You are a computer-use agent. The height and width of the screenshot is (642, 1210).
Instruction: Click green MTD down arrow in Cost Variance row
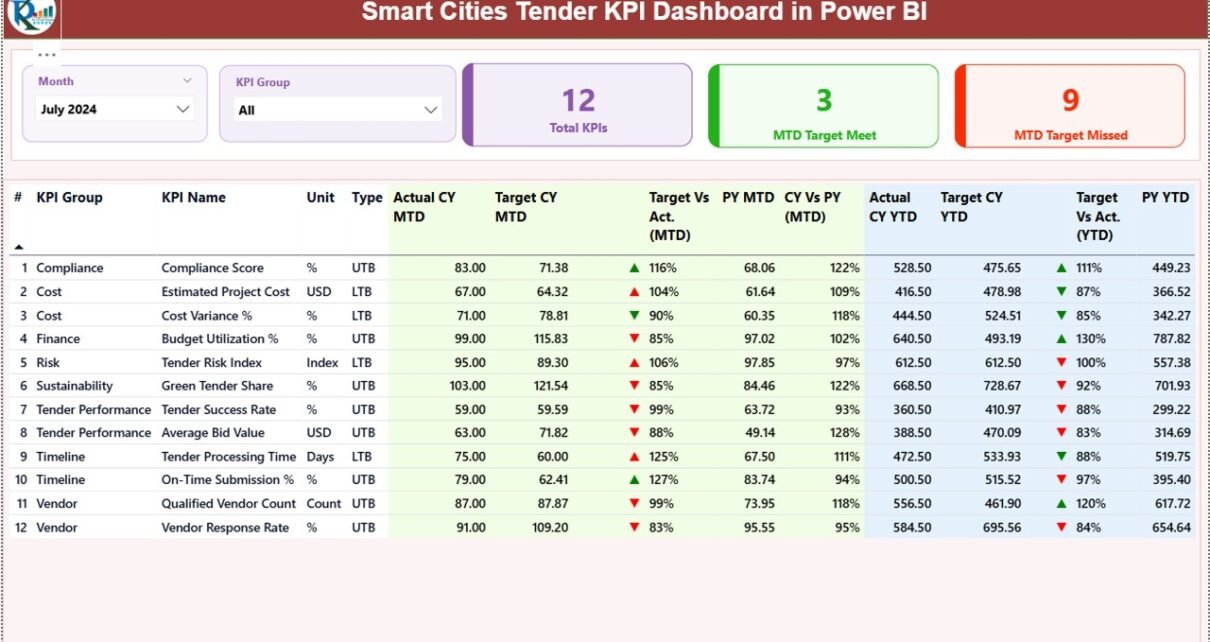pos(634,316)
